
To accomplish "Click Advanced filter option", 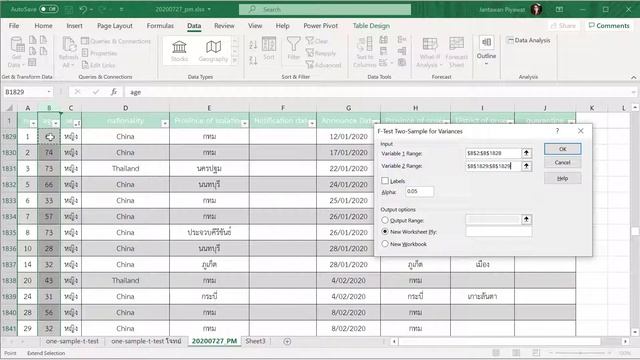I will [x=323, y=65].
